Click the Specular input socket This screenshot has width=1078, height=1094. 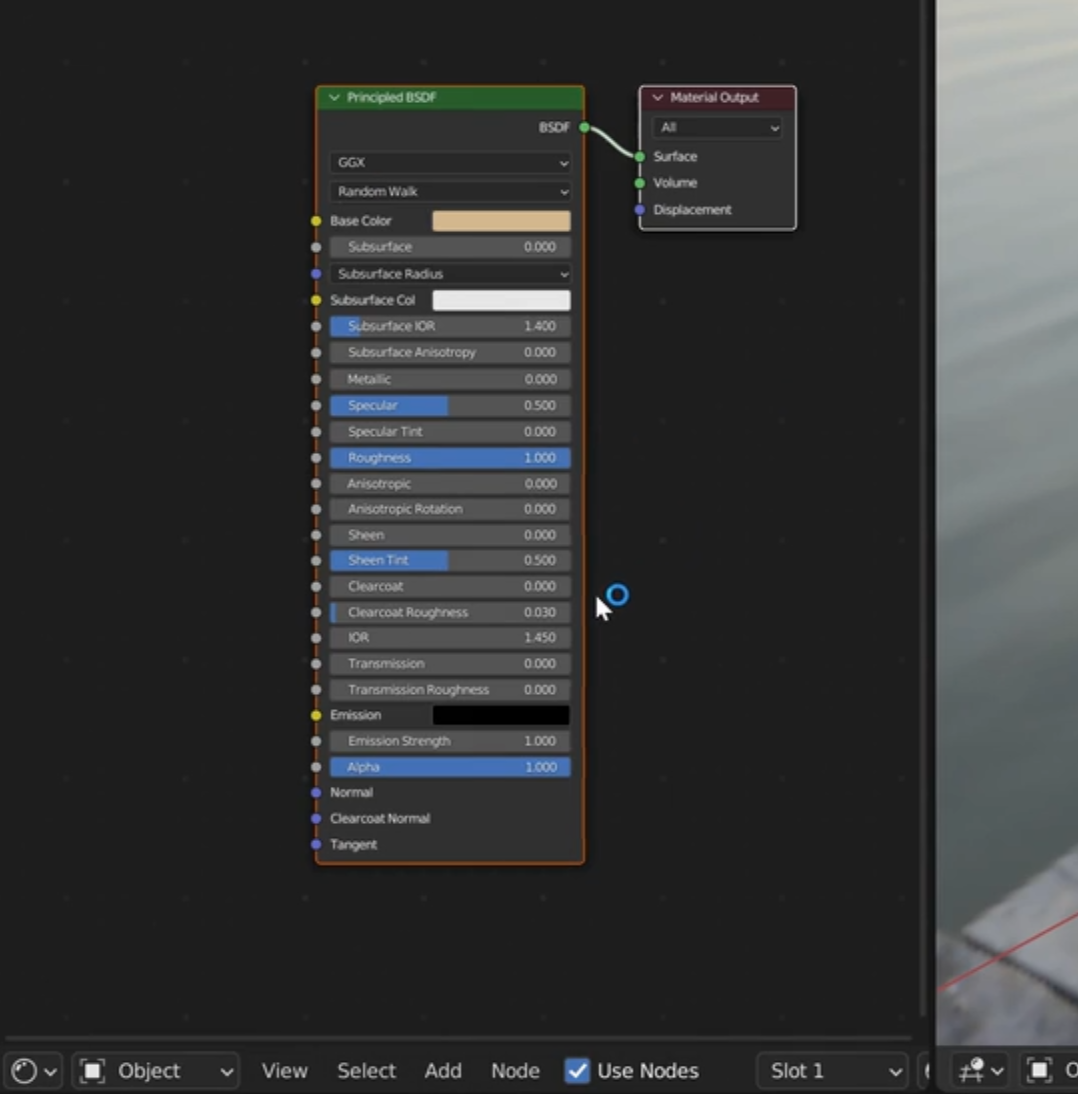tap(316, 405)
